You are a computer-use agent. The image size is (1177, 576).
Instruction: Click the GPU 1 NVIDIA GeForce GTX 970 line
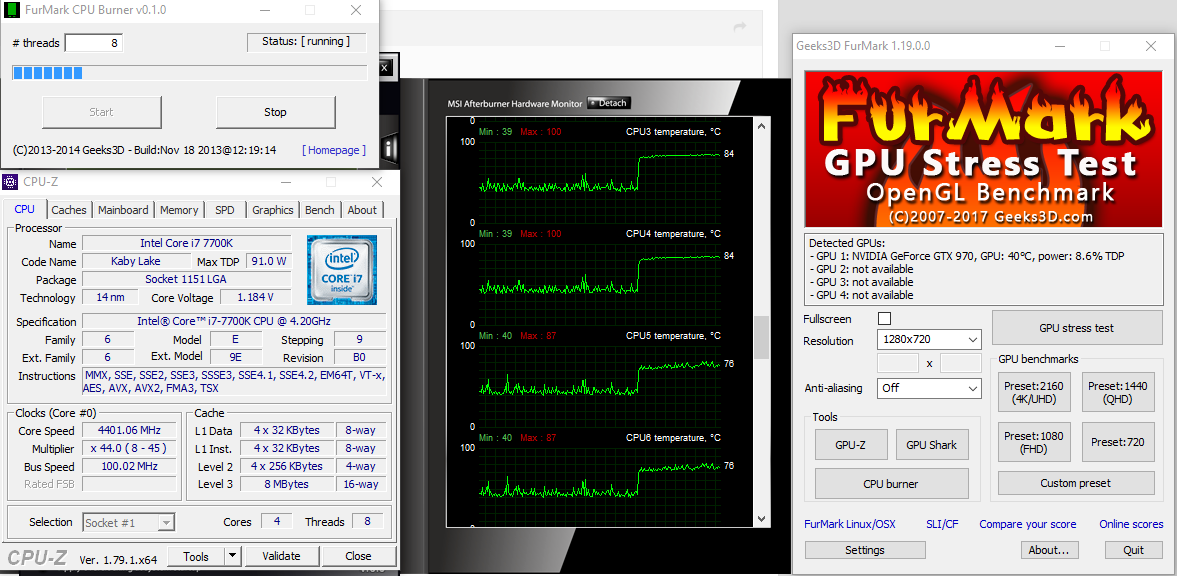[968, 256]
